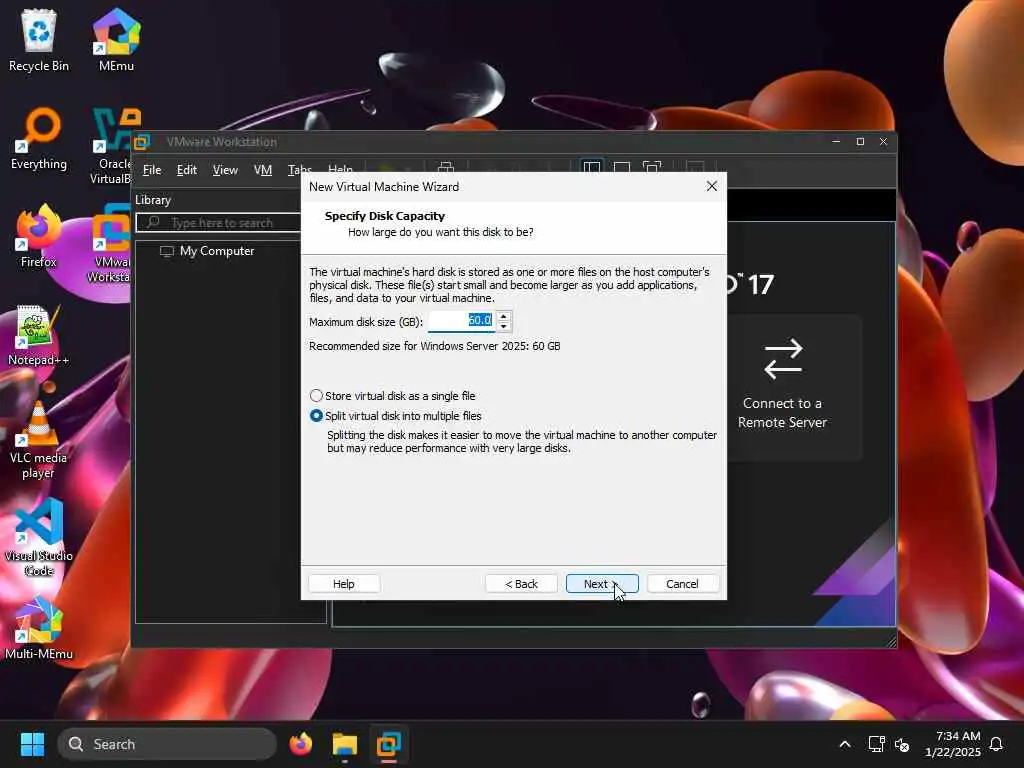Open File Explorer from the taskbar
Image resolution: width=1024 pixels, height=768 pixels.
tap(344, 744)
